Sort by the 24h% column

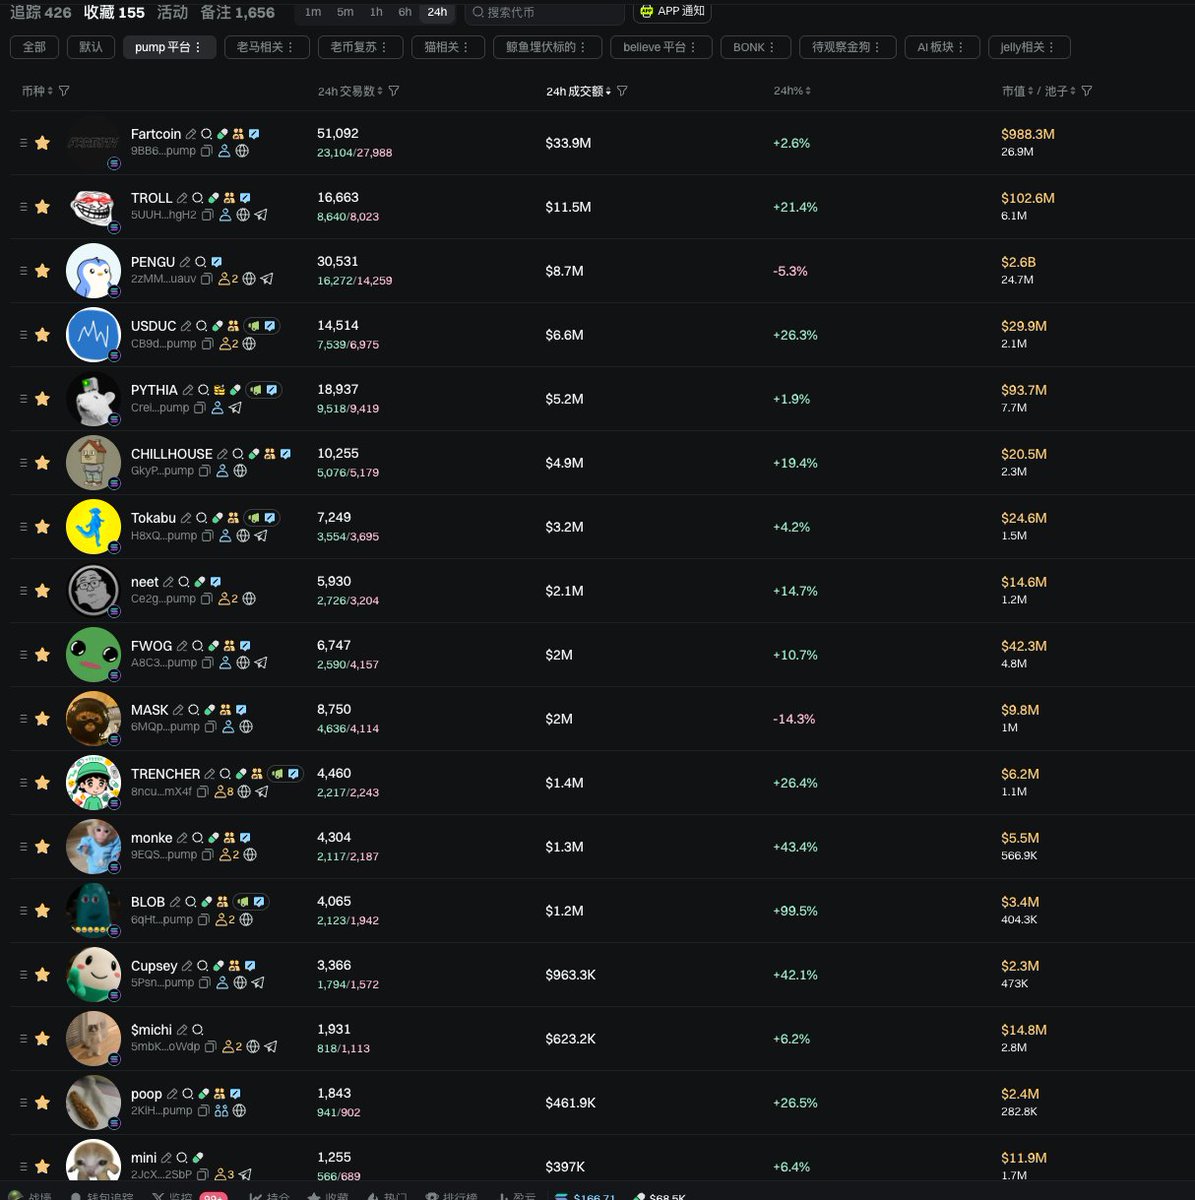tap(792, 91)
